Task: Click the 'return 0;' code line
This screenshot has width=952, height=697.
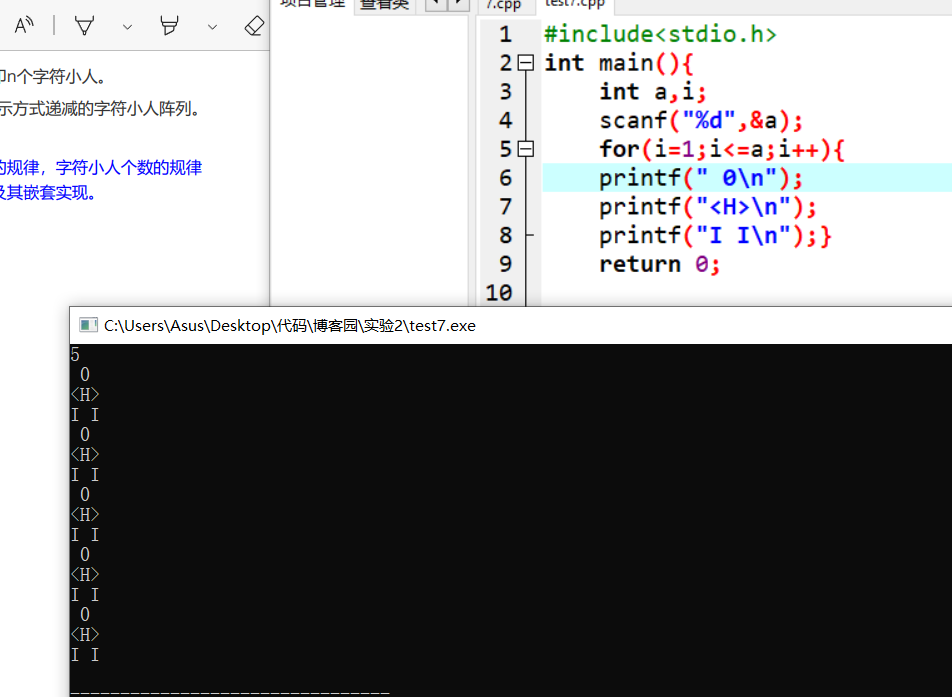Action: coord(660,264)
